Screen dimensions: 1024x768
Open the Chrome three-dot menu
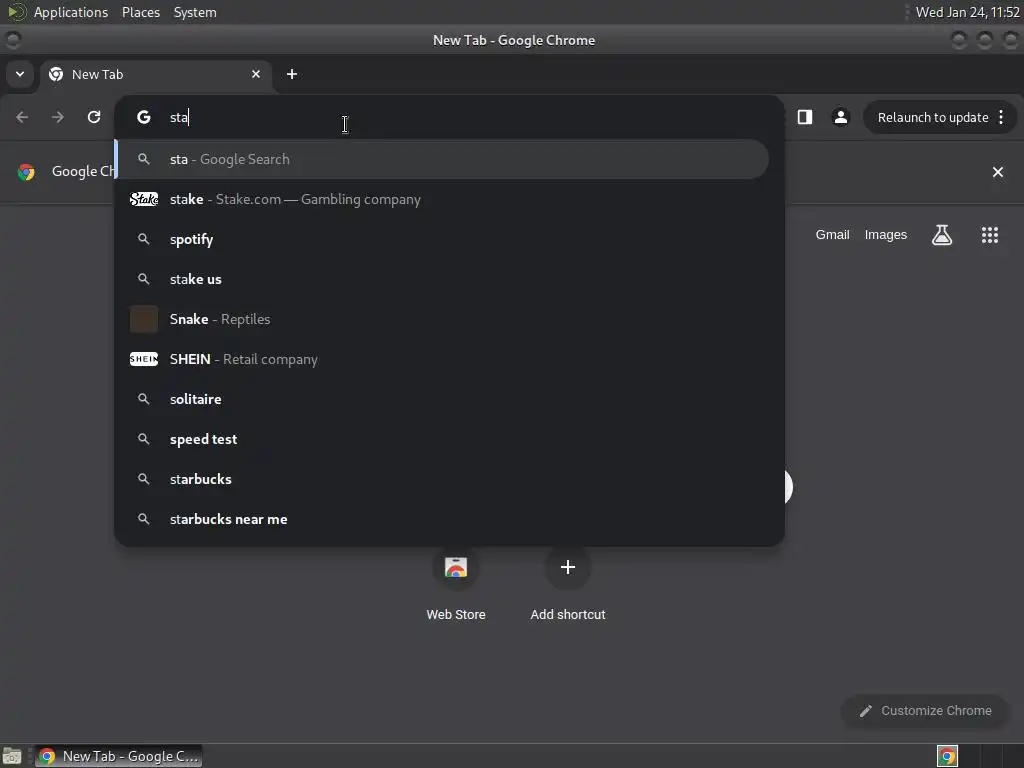[x=1001, y=117]
